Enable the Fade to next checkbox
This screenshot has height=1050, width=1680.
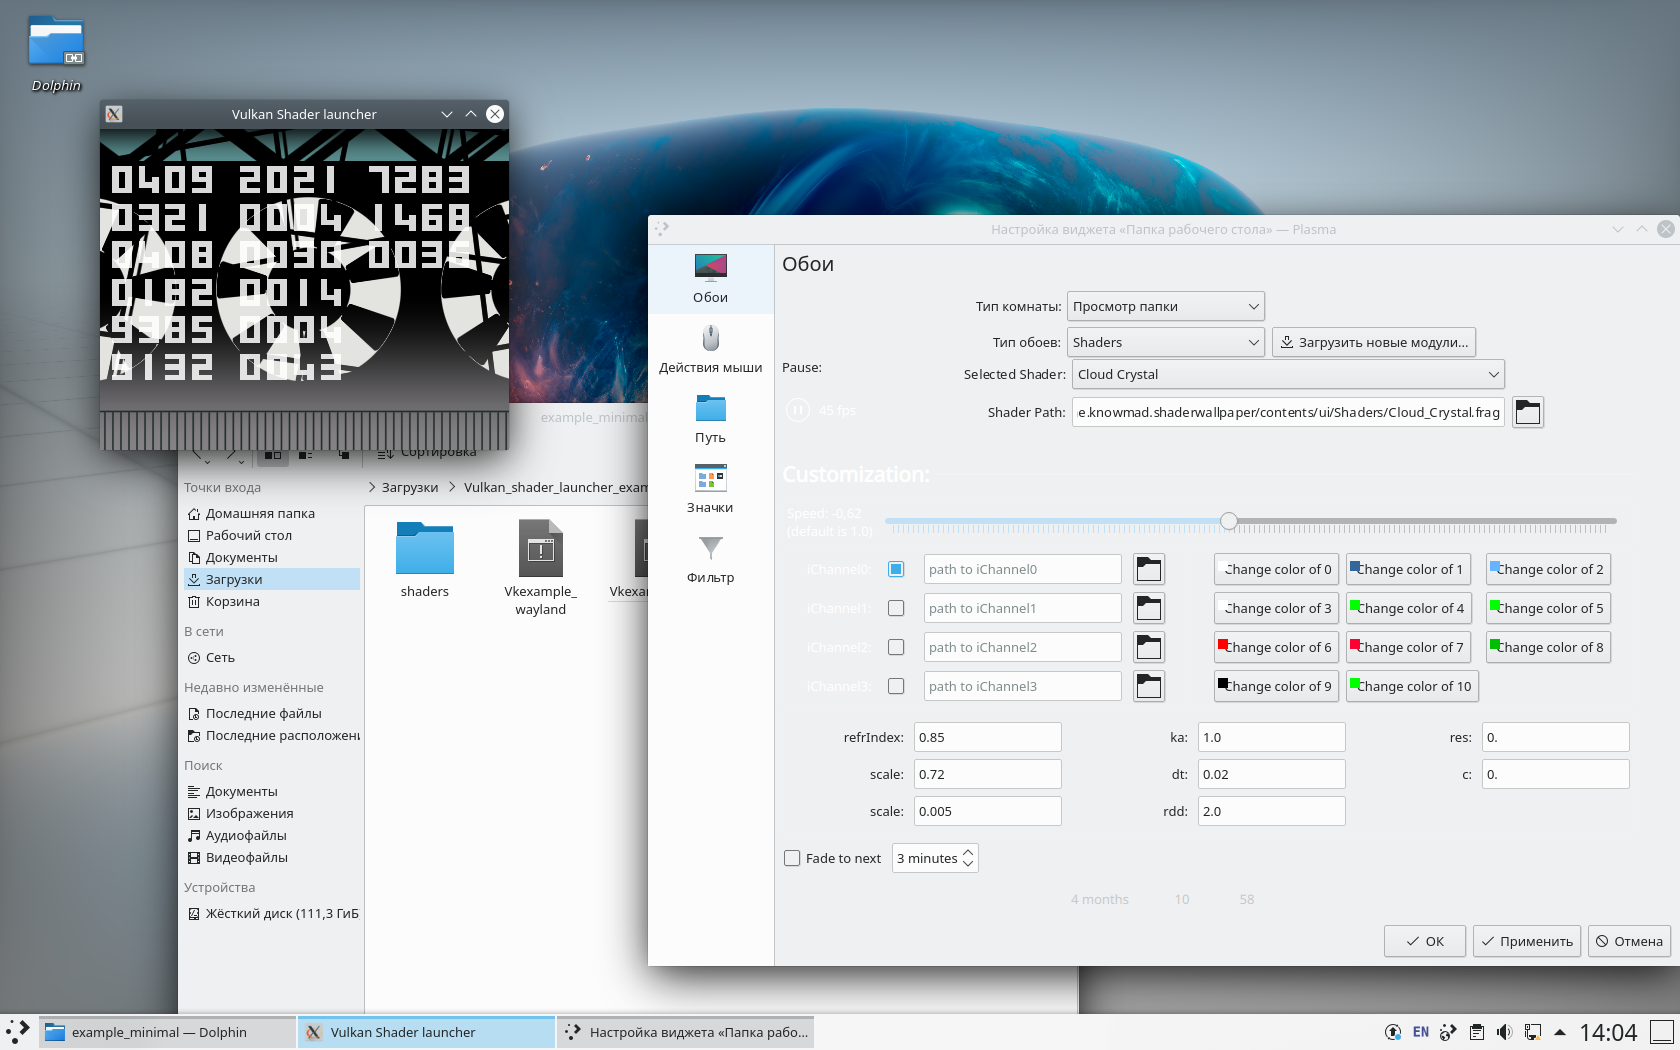click(x=792, y=858)
